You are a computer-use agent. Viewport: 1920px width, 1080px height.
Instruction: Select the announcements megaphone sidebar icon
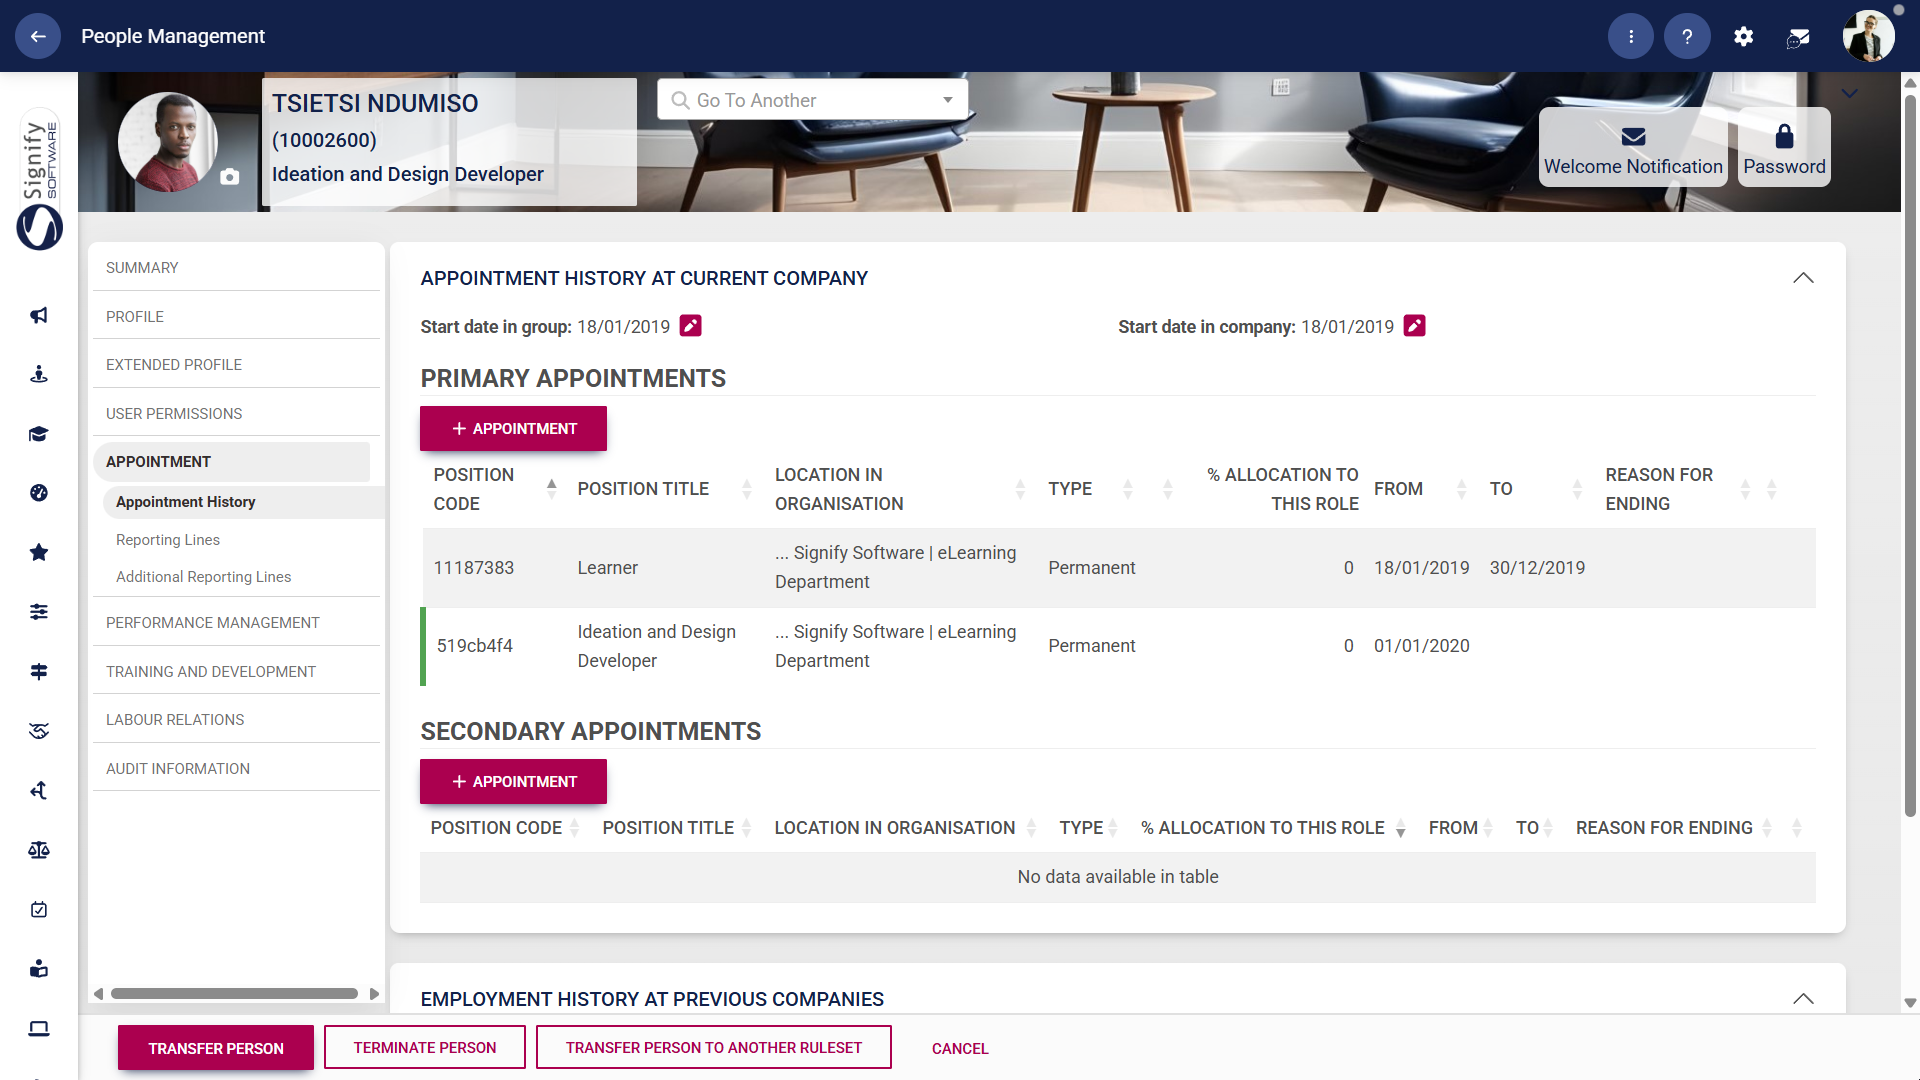(x=38, y=315)
